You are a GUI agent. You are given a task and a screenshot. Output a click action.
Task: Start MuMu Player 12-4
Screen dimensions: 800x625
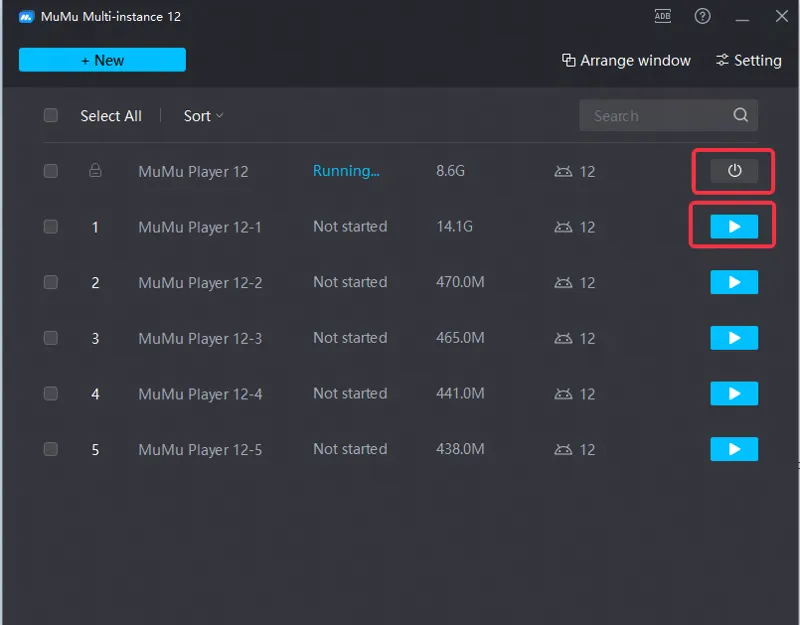click(734, 393)
